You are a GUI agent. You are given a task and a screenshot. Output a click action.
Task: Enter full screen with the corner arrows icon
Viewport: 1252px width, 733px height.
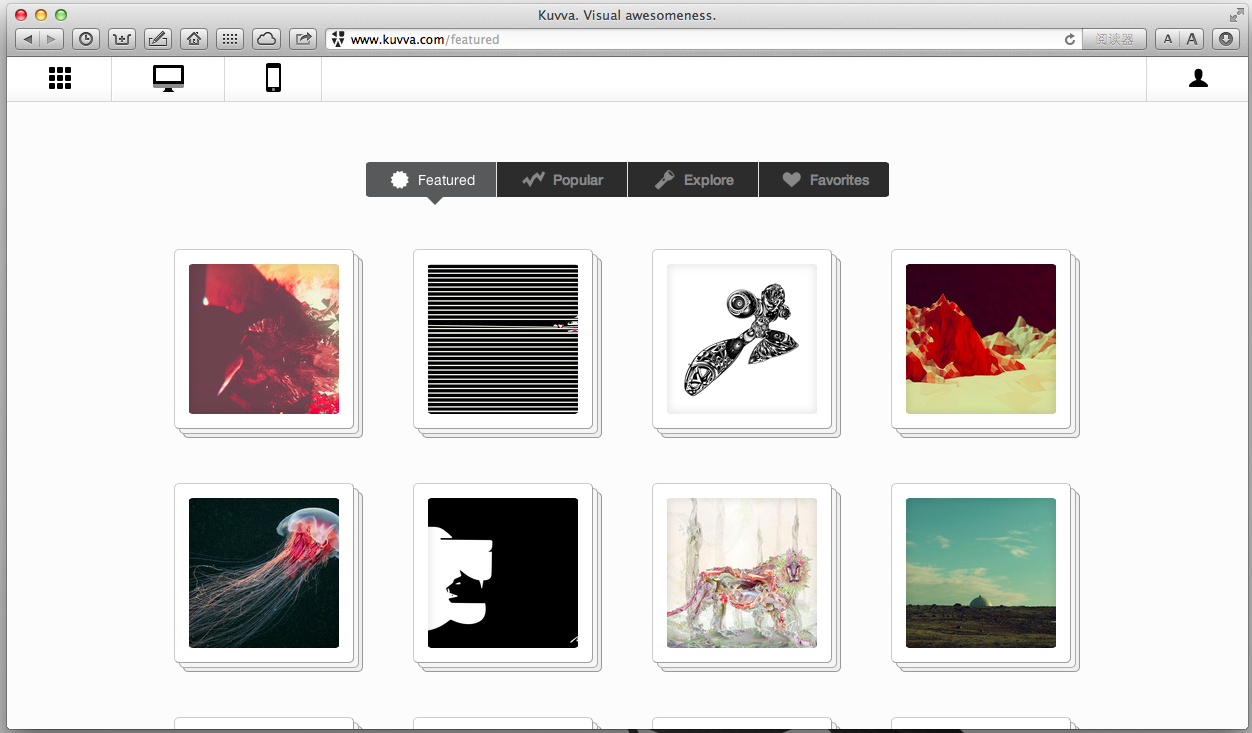[1236, 15]
